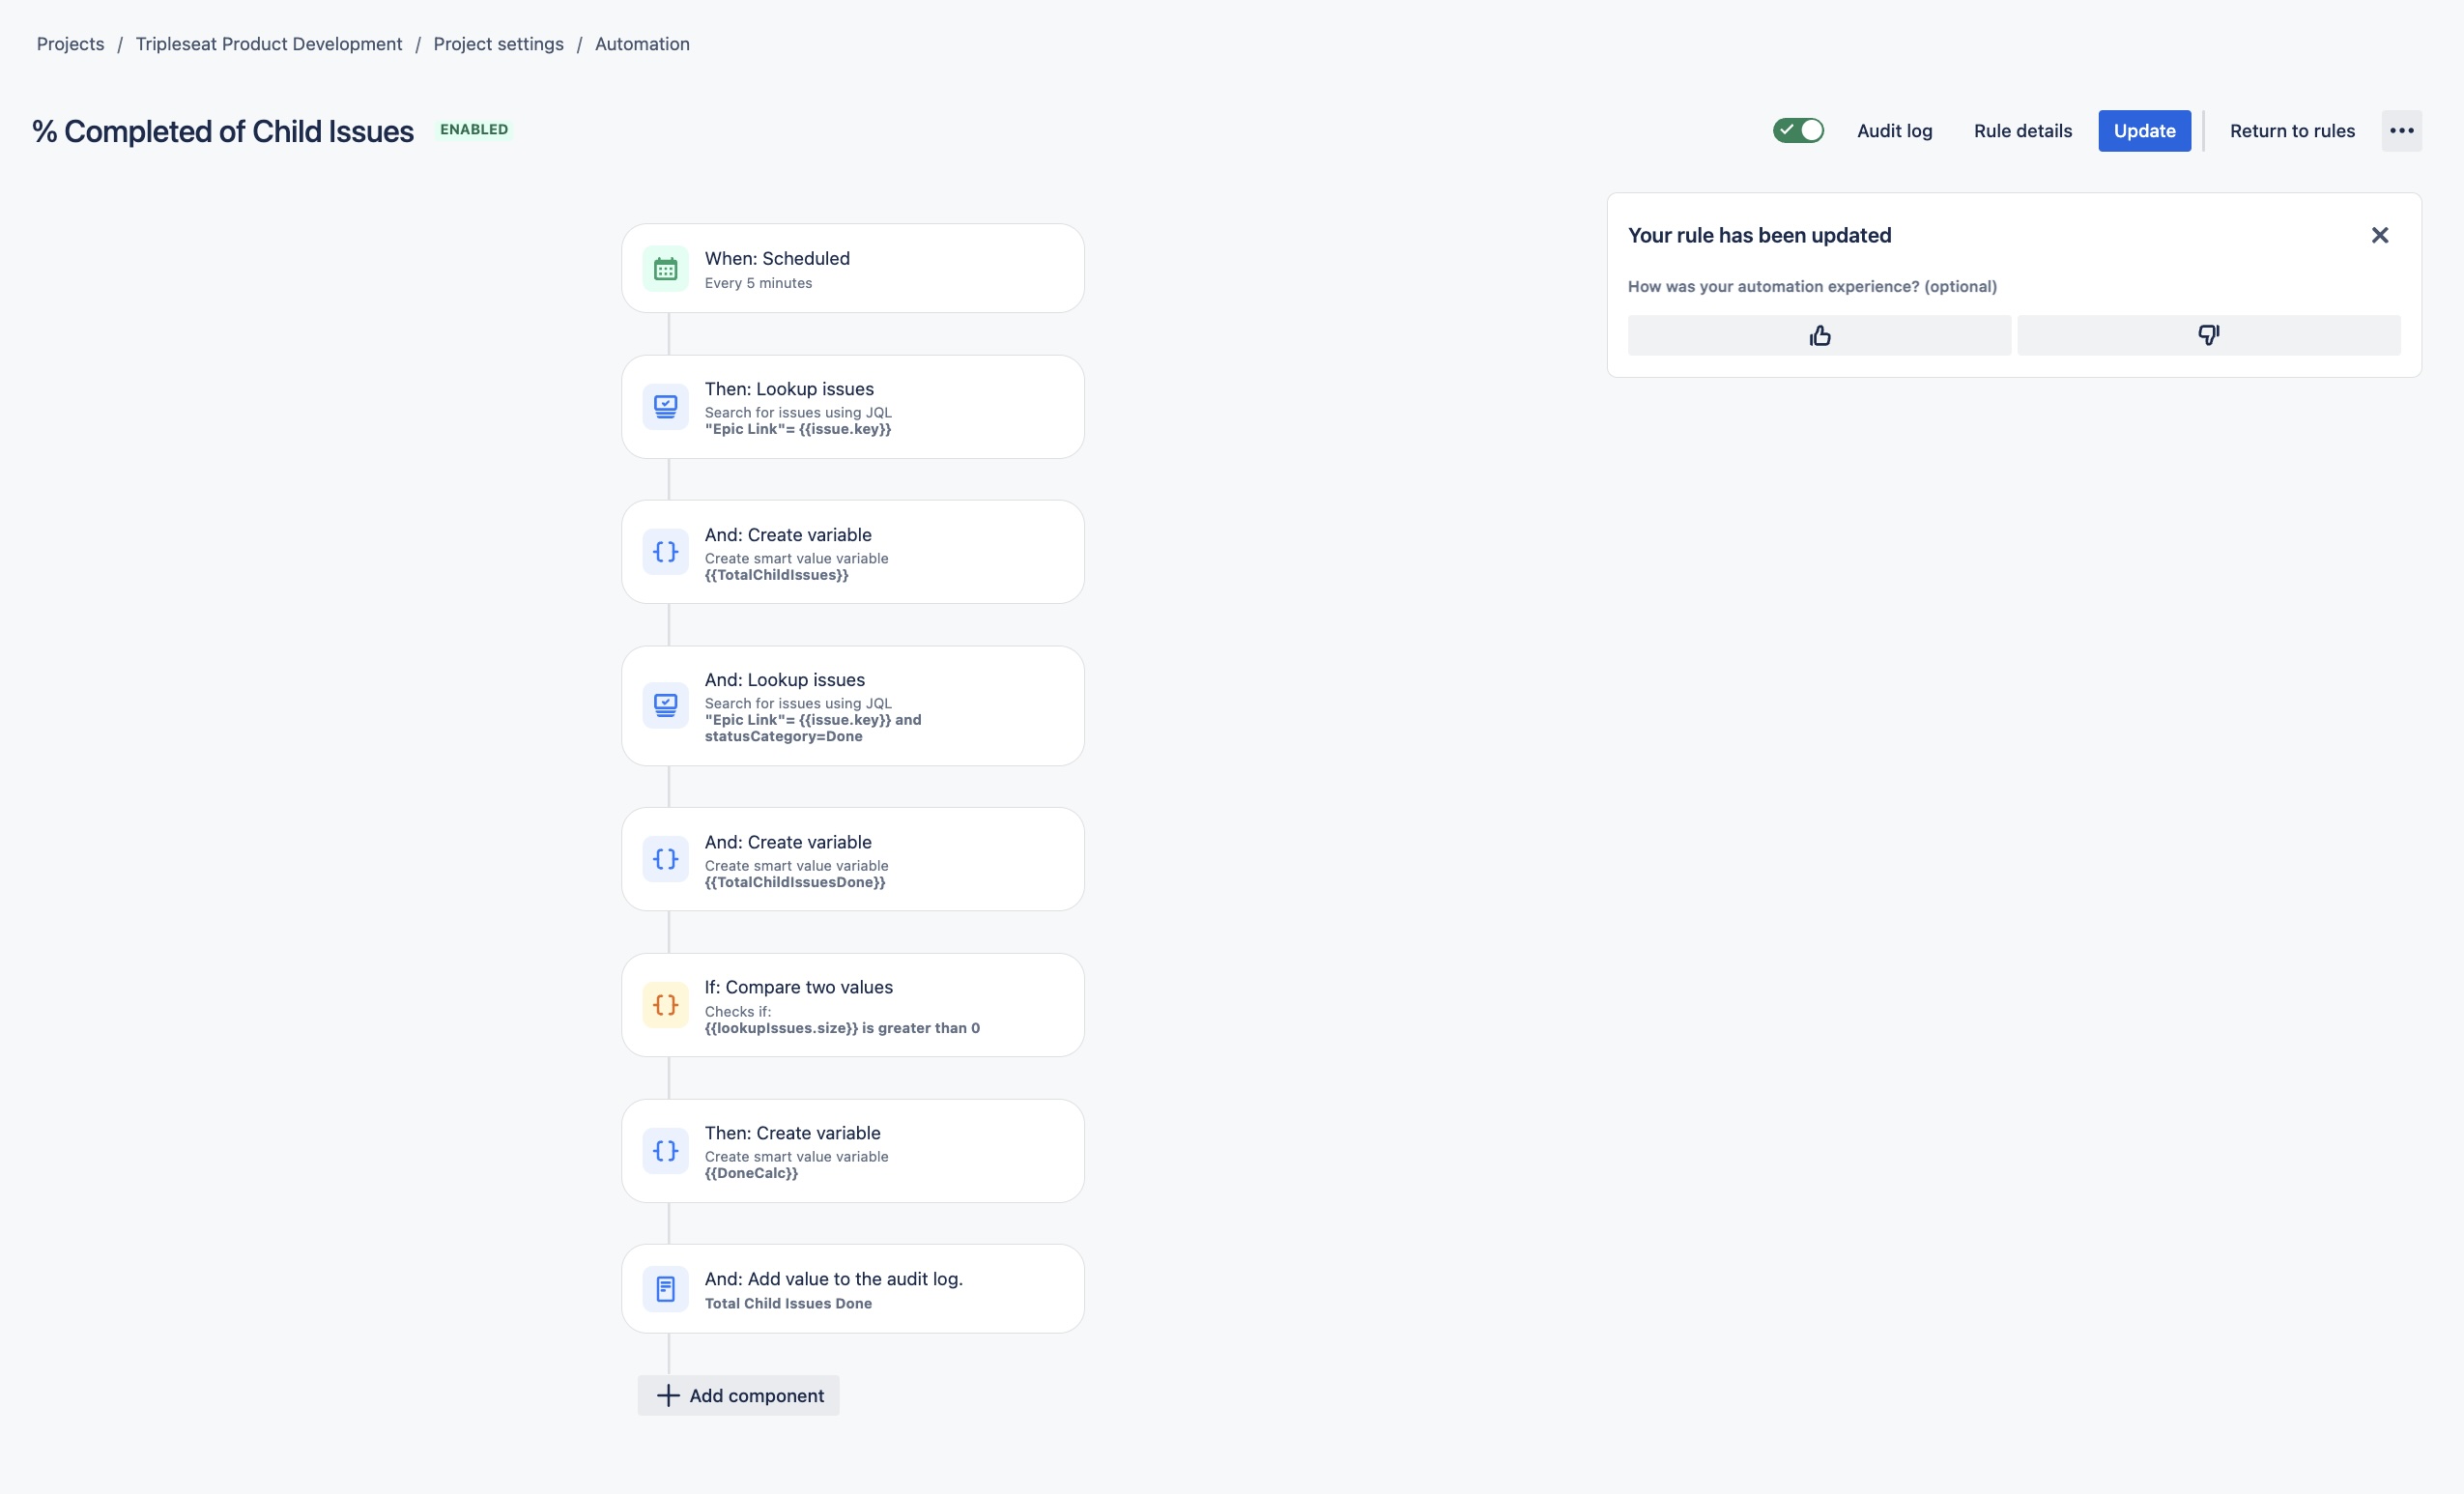Dismiss the rule updated notification
This screenshot has height=1494, width=2464.
[2380, 235]
